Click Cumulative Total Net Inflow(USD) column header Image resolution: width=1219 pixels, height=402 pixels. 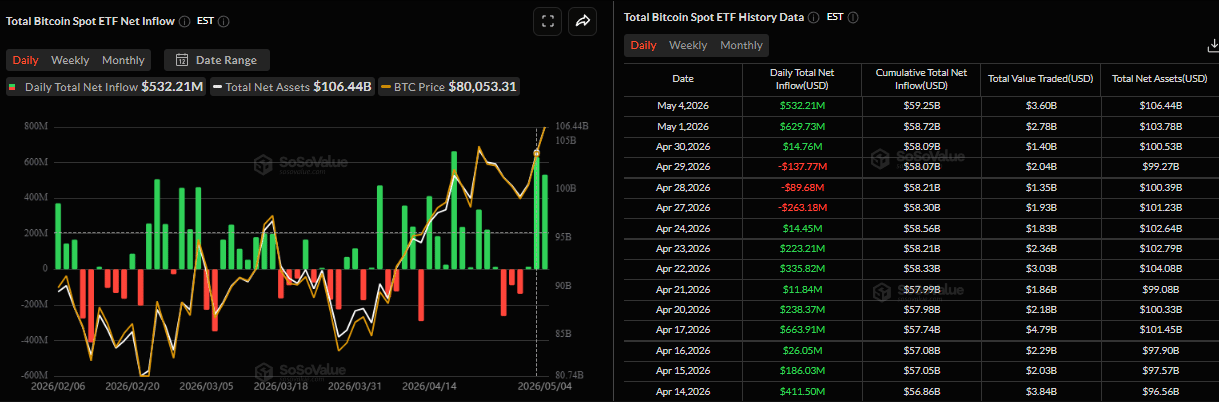(921, 78)
